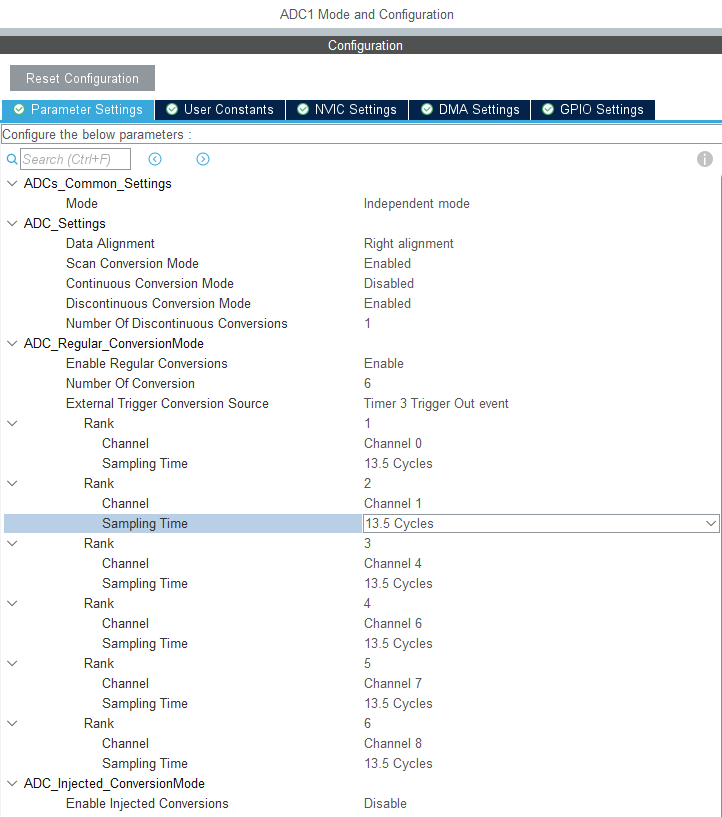Click the info icon at right
Viewport: 722px width, 817px height.
705,159
